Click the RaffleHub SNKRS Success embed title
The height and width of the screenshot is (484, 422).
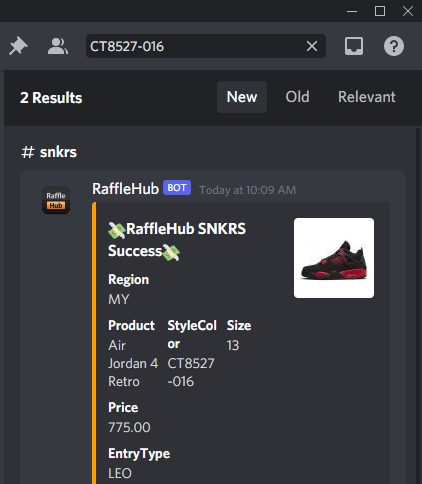(x=177, y=240)
